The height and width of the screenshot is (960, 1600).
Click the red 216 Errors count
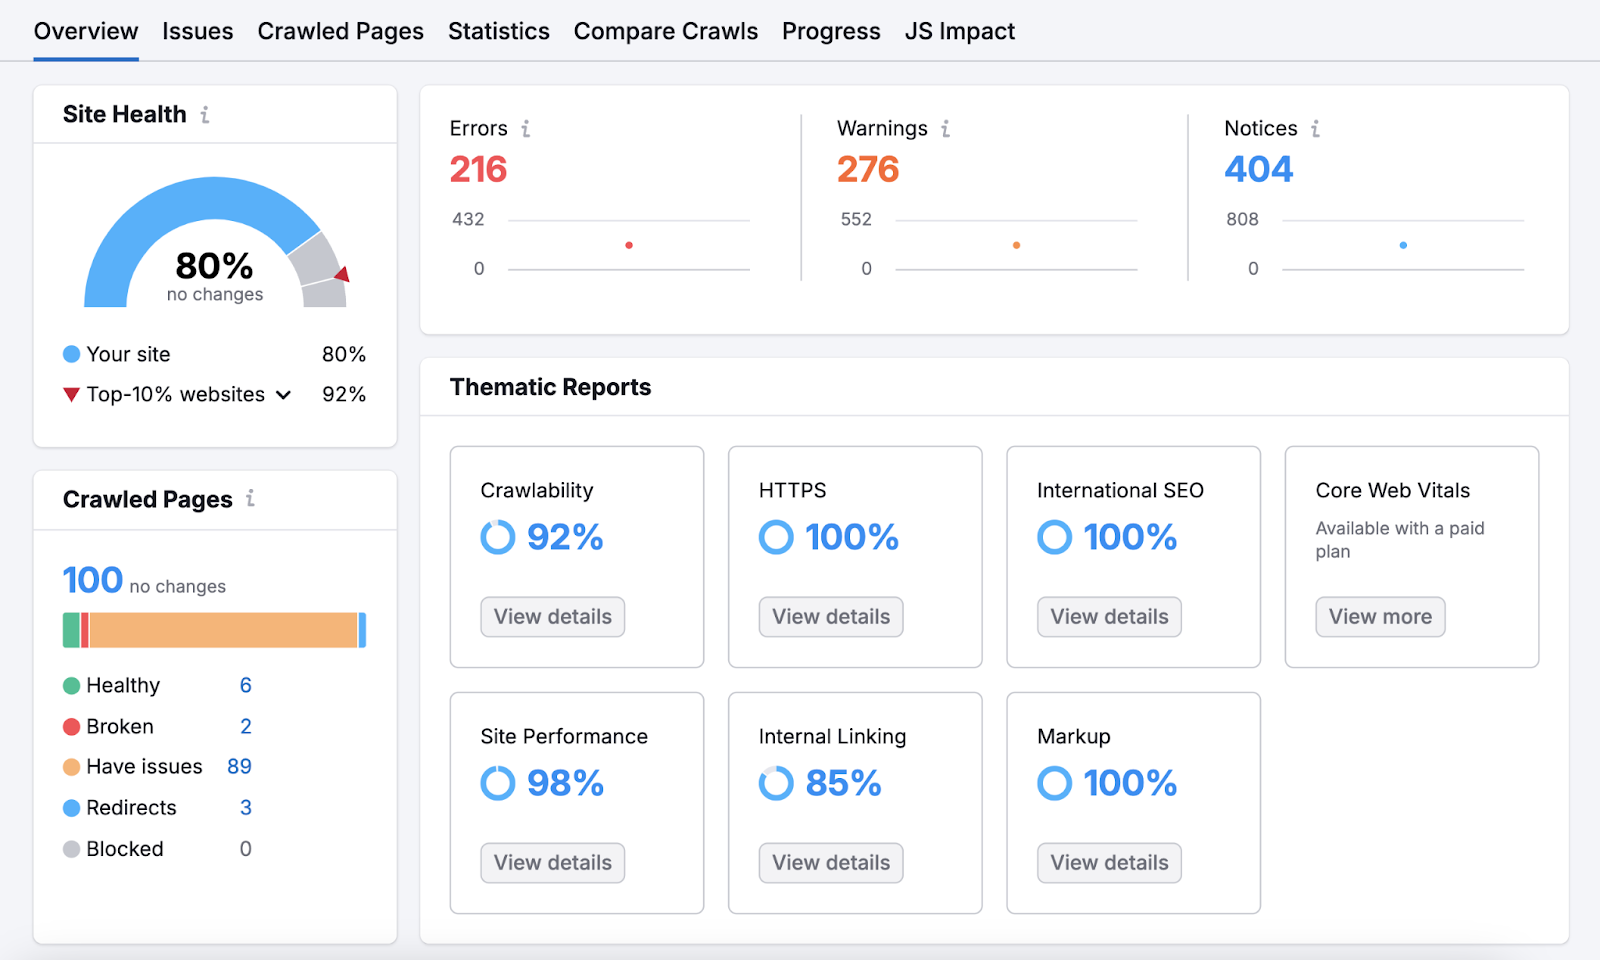[x=477, y=169]
